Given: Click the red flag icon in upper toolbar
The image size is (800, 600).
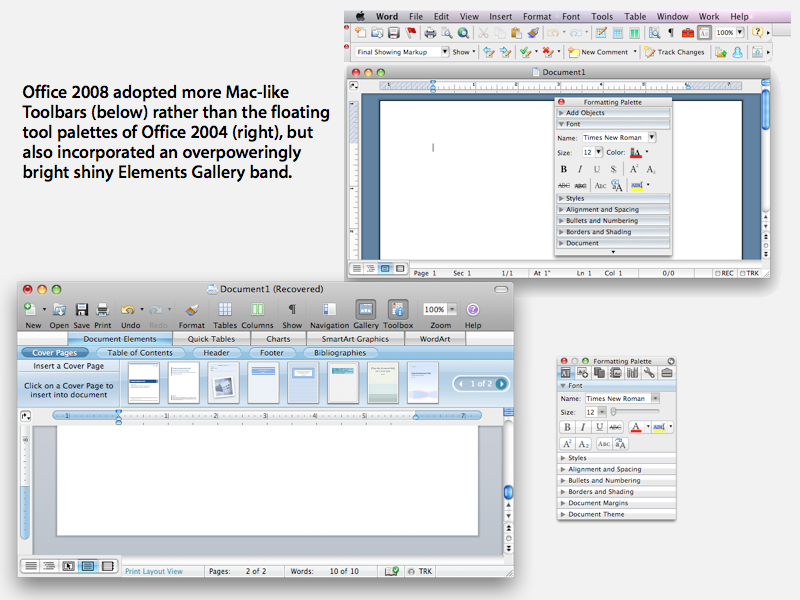Looking at the screenshot, I should pos(411,33).
